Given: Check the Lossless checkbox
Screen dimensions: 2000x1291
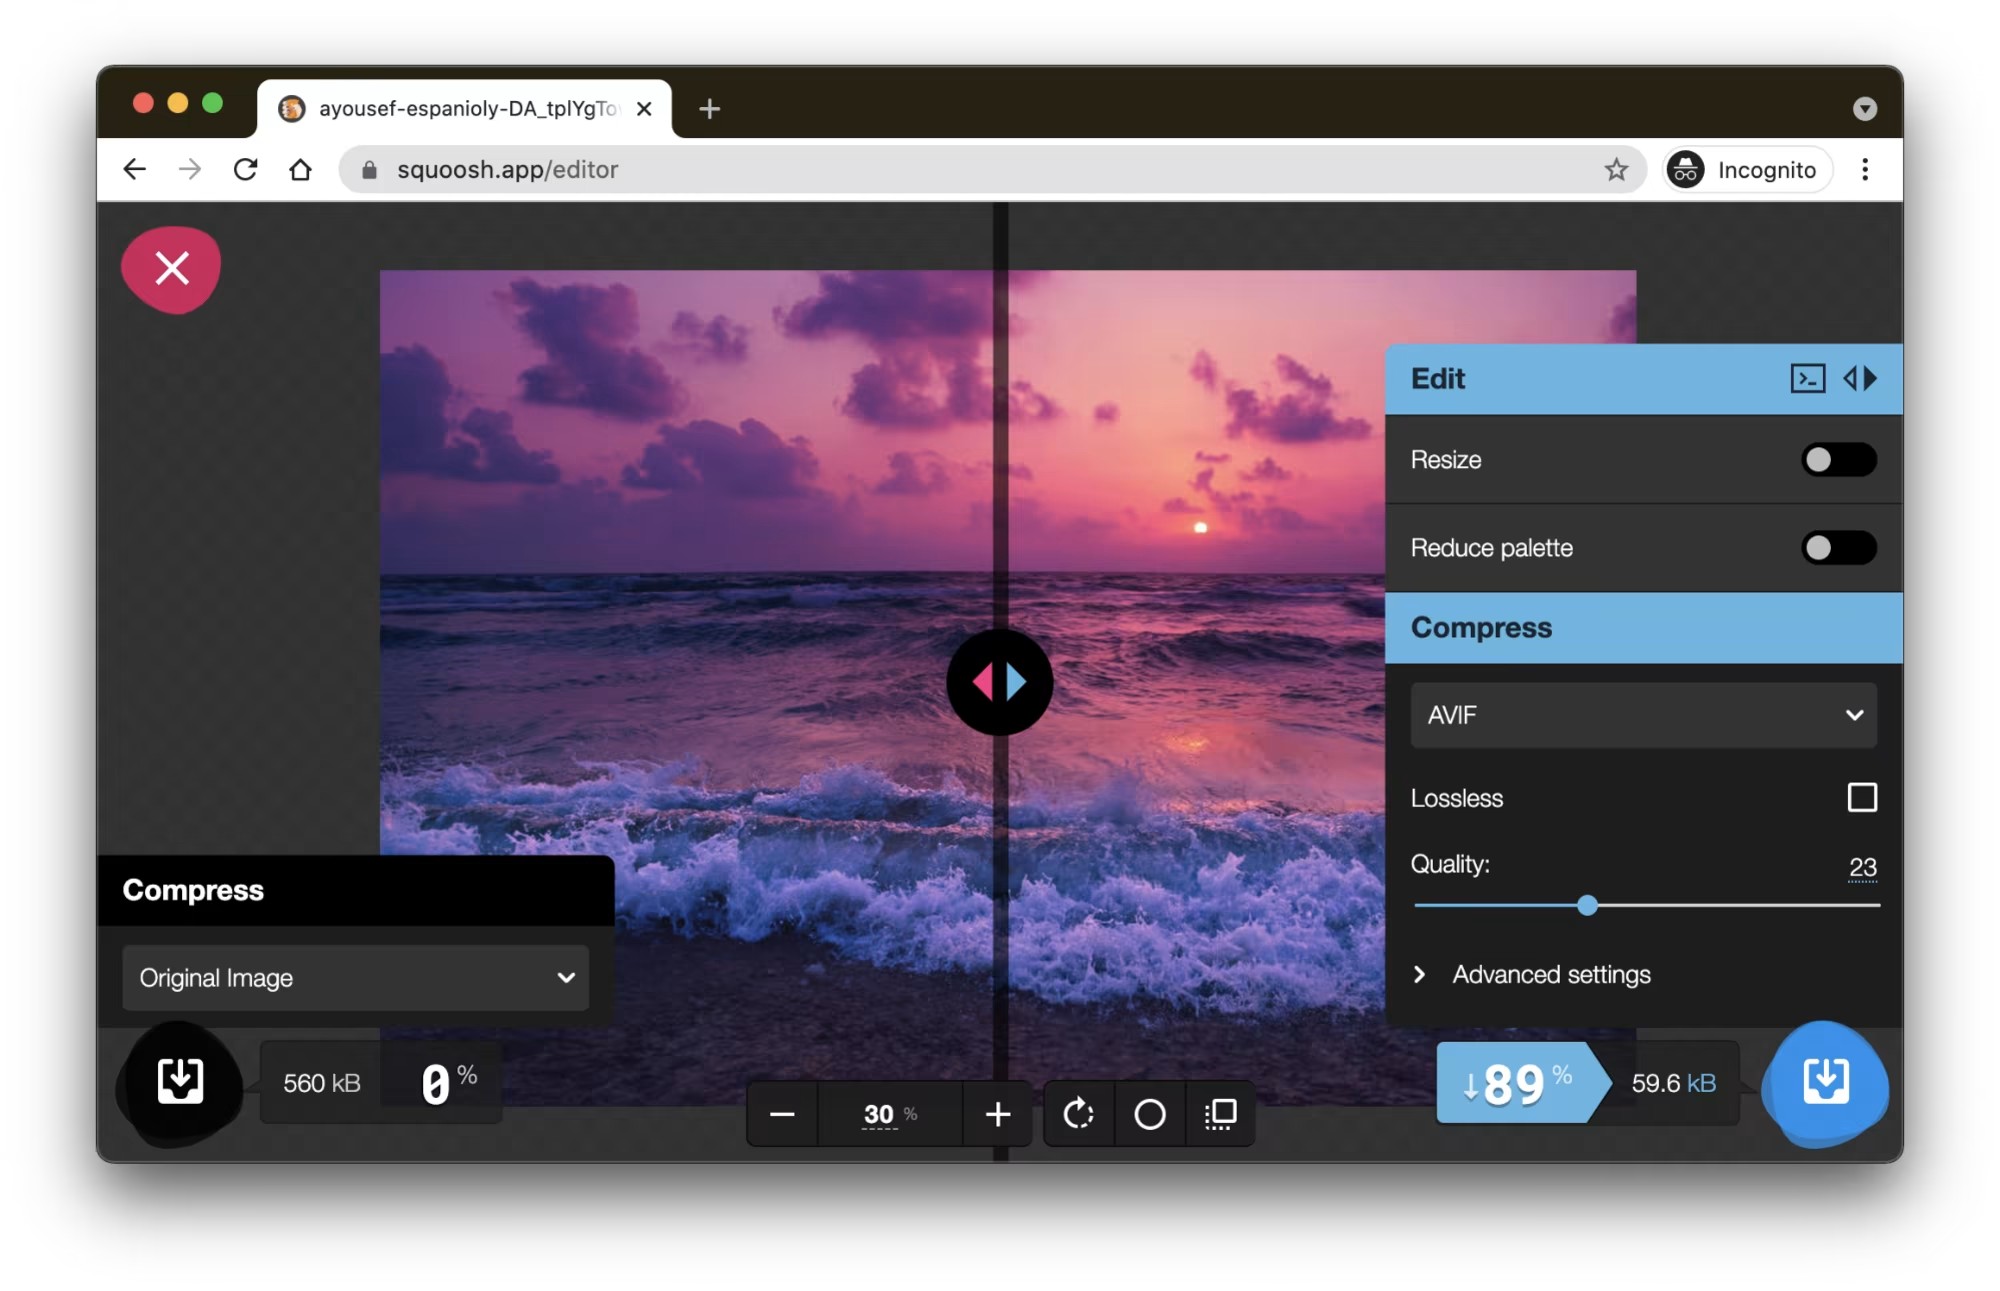Looking at the screenshot, I should pos(1862,798).
